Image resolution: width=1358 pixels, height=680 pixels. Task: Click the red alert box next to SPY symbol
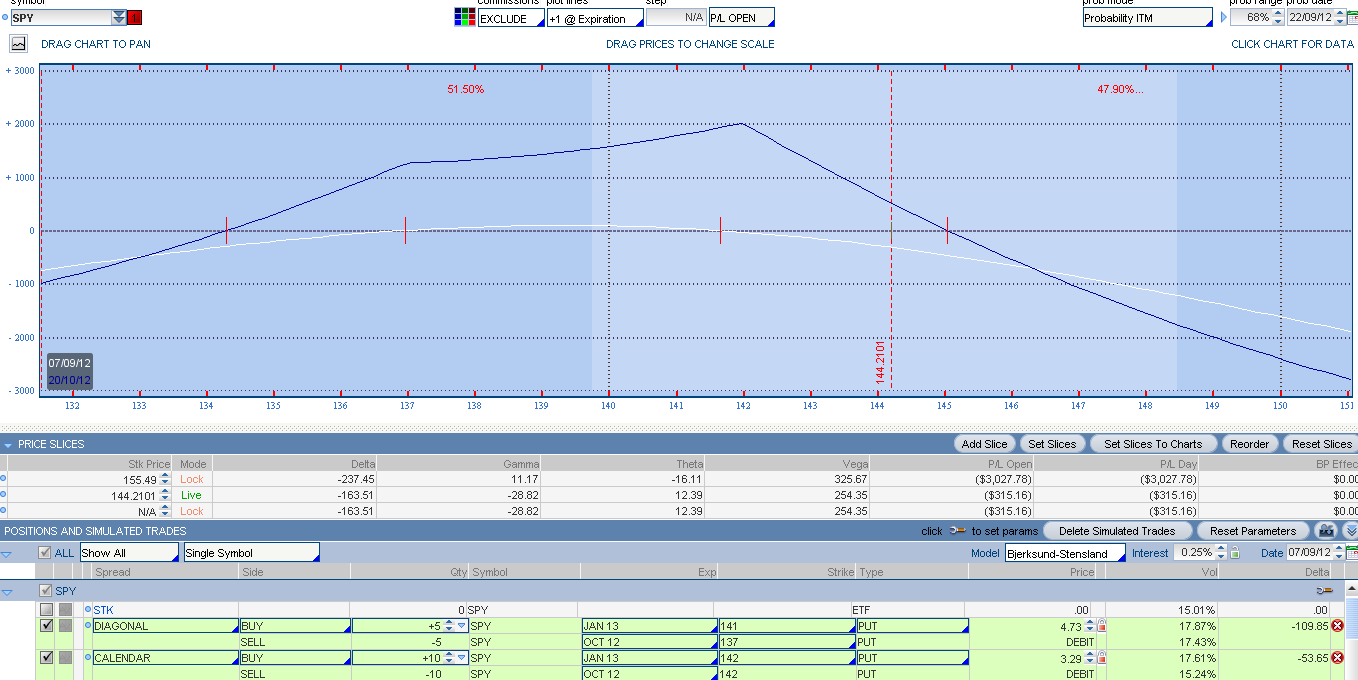[x=135, y=17]
